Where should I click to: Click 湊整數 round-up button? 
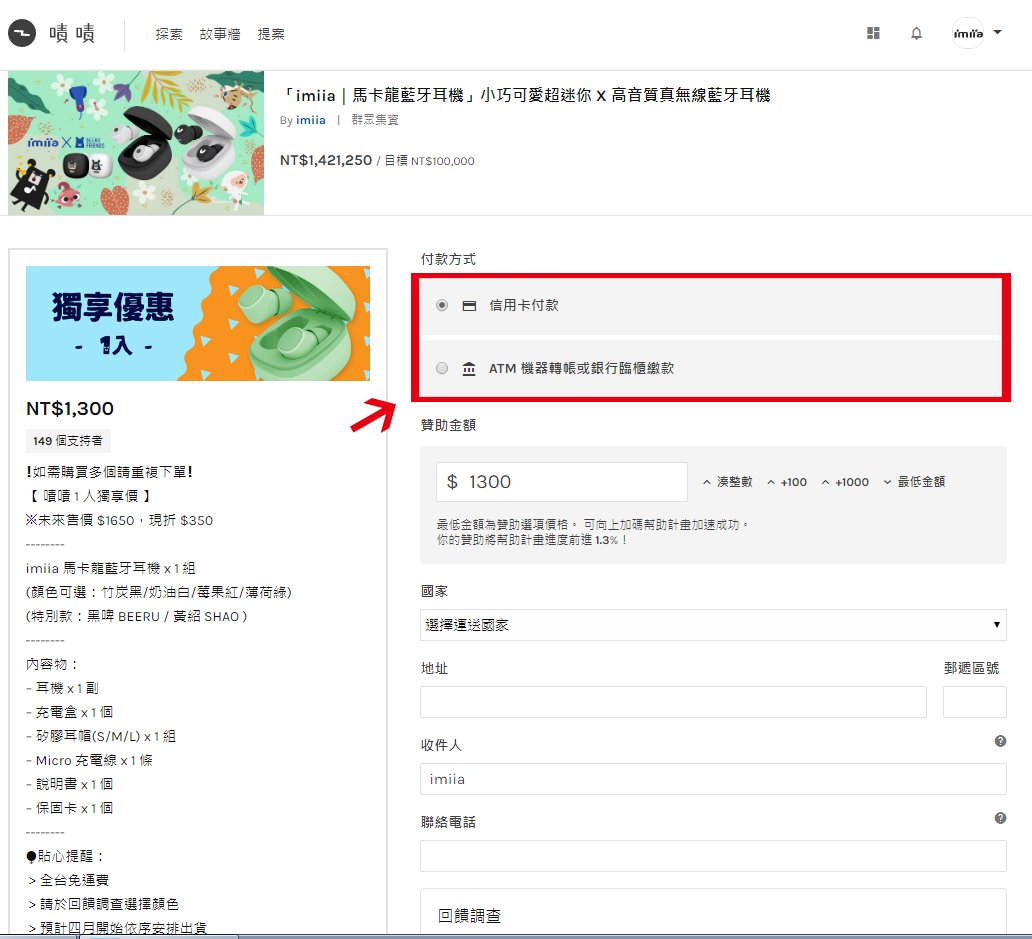[x=727, y=482]
